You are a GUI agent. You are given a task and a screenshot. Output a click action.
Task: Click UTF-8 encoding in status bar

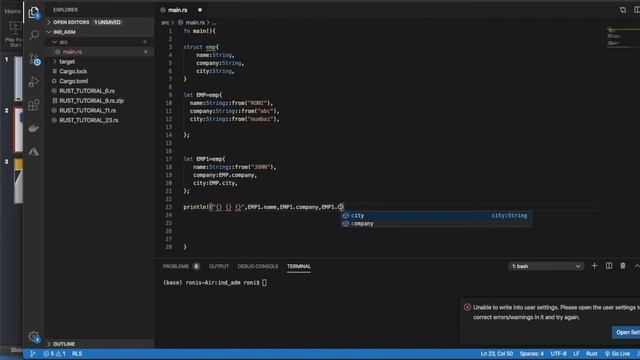(558, 353)
